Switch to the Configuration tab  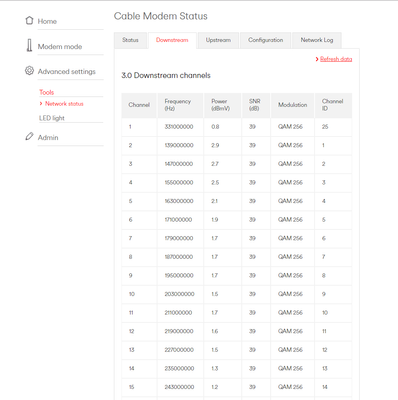266,40
